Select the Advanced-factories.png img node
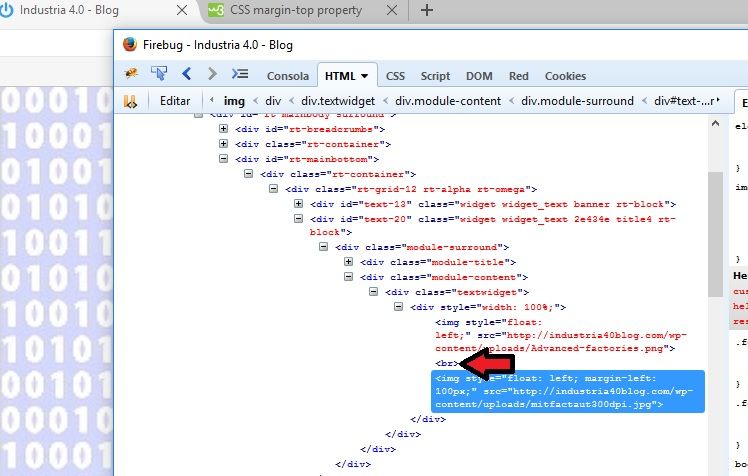748x476 pixels. pos(561,335)
